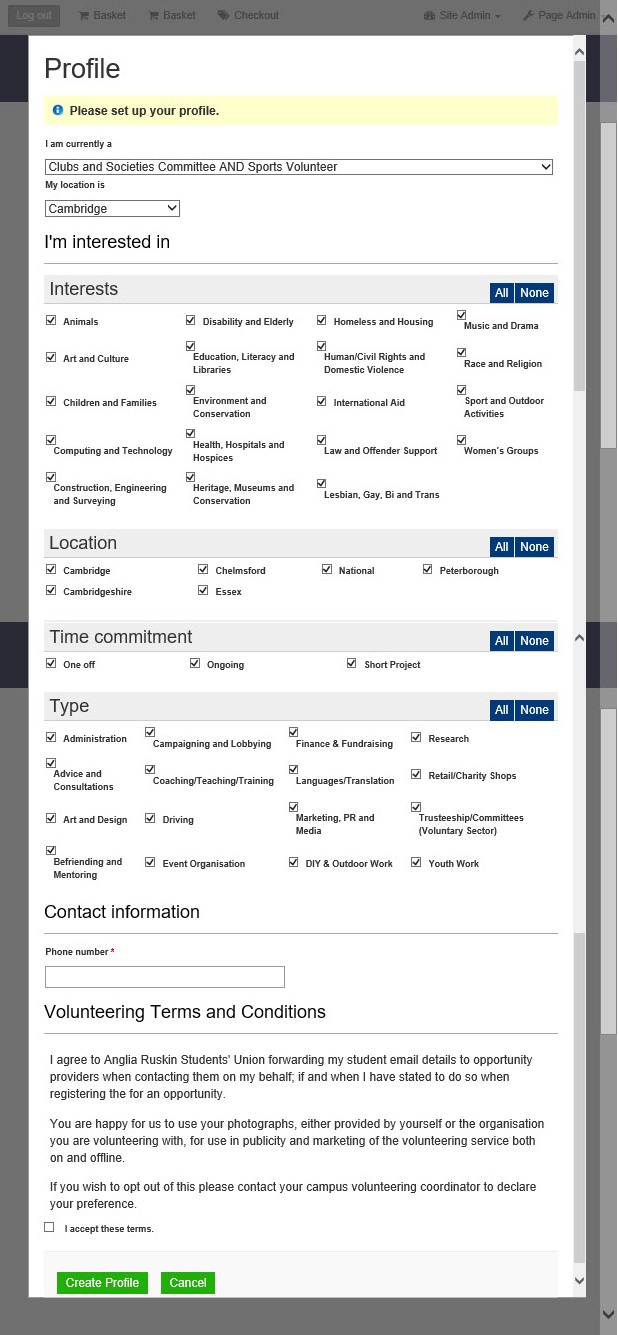Open the first Basket menu item
The width and height of the screenshot is (619, 1335).
pyautogui.click(x=102, y=16)
